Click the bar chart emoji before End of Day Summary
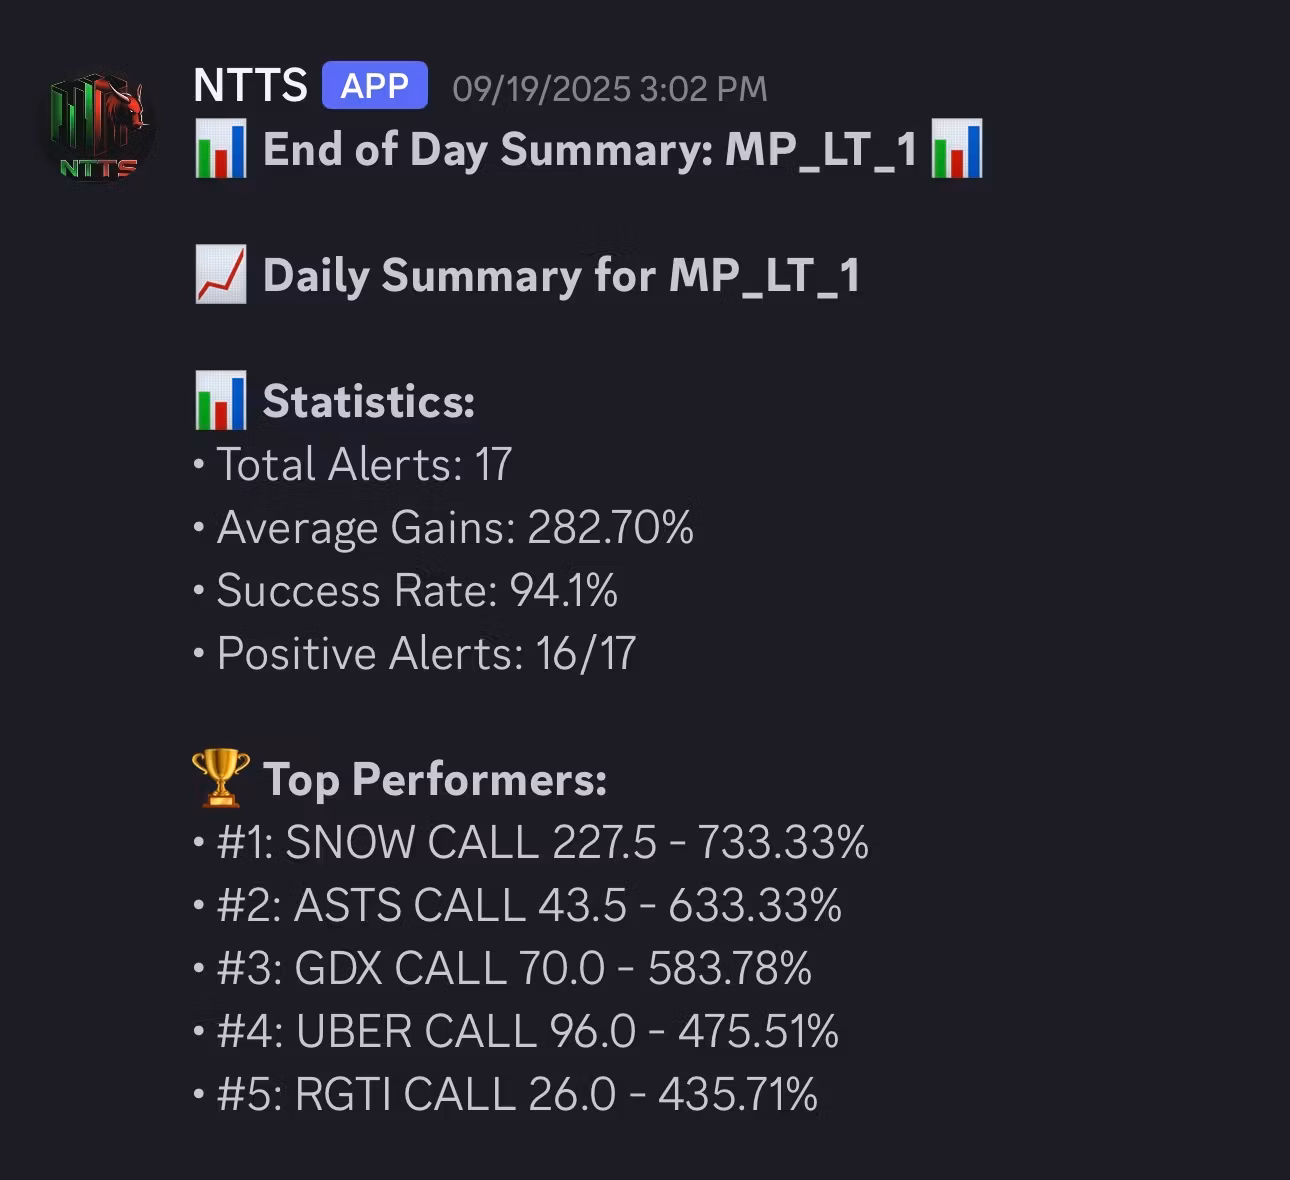The width and height of the screenshot is (1290, 1180). (x=221, y=150)
